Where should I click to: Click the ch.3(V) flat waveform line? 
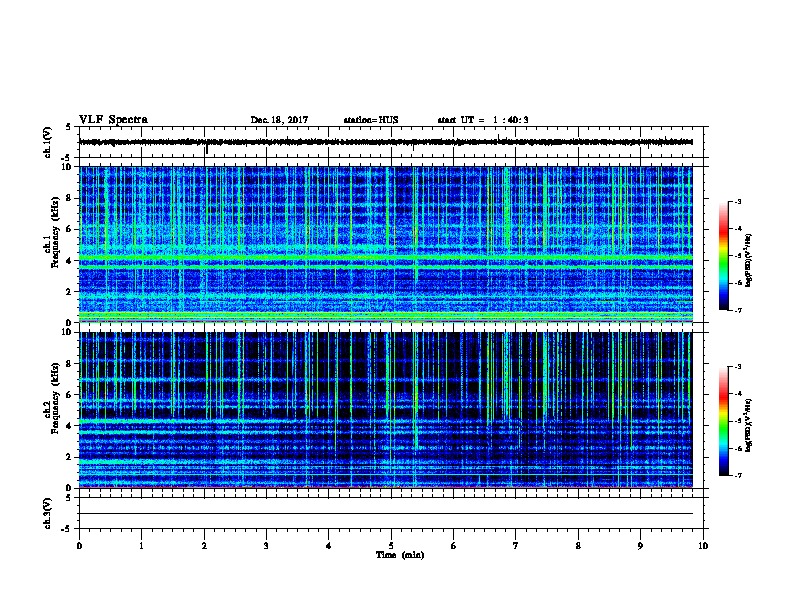pyautogui.click(x=386, y=514)
